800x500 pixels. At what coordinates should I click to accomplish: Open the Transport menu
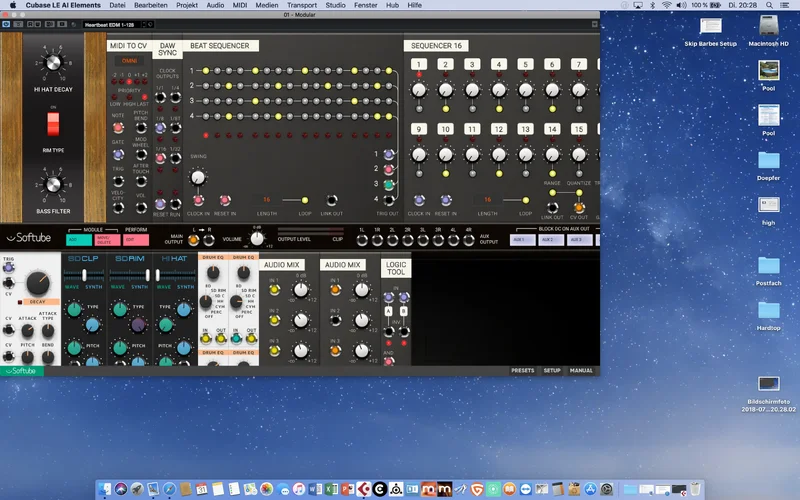pos(302,6)
